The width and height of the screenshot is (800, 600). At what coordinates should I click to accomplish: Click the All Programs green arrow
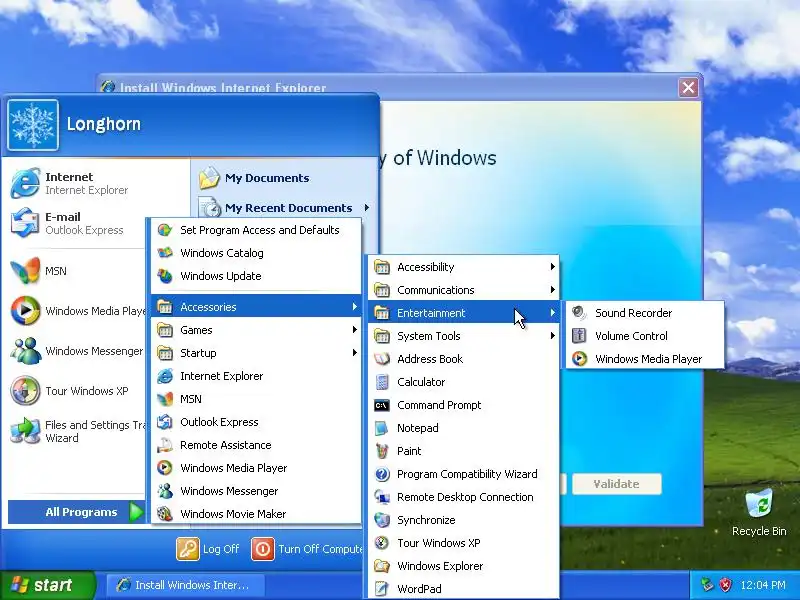pyautogui.click(x=136, y=512)
